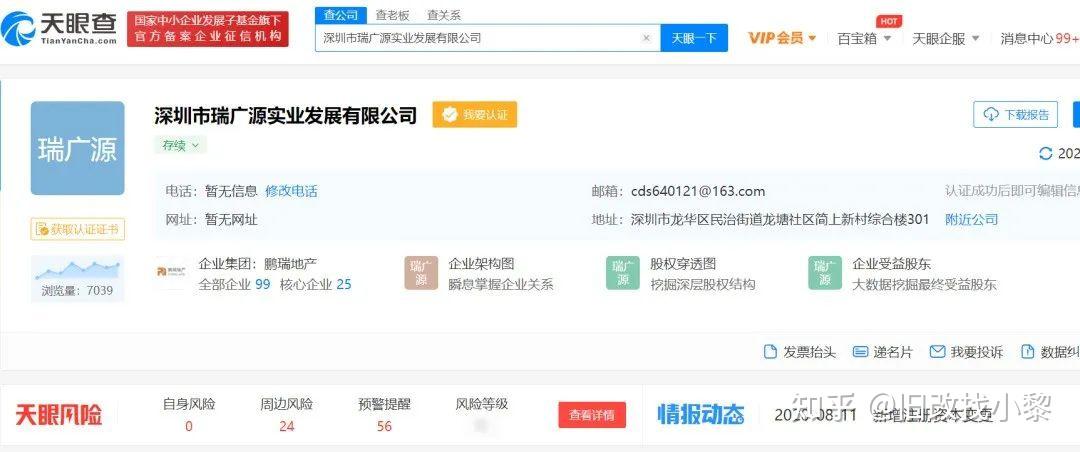Click the 鹏瑞地产 group logo icon
The height and width of the screenshot is (452, 1080).
[171, 271]
